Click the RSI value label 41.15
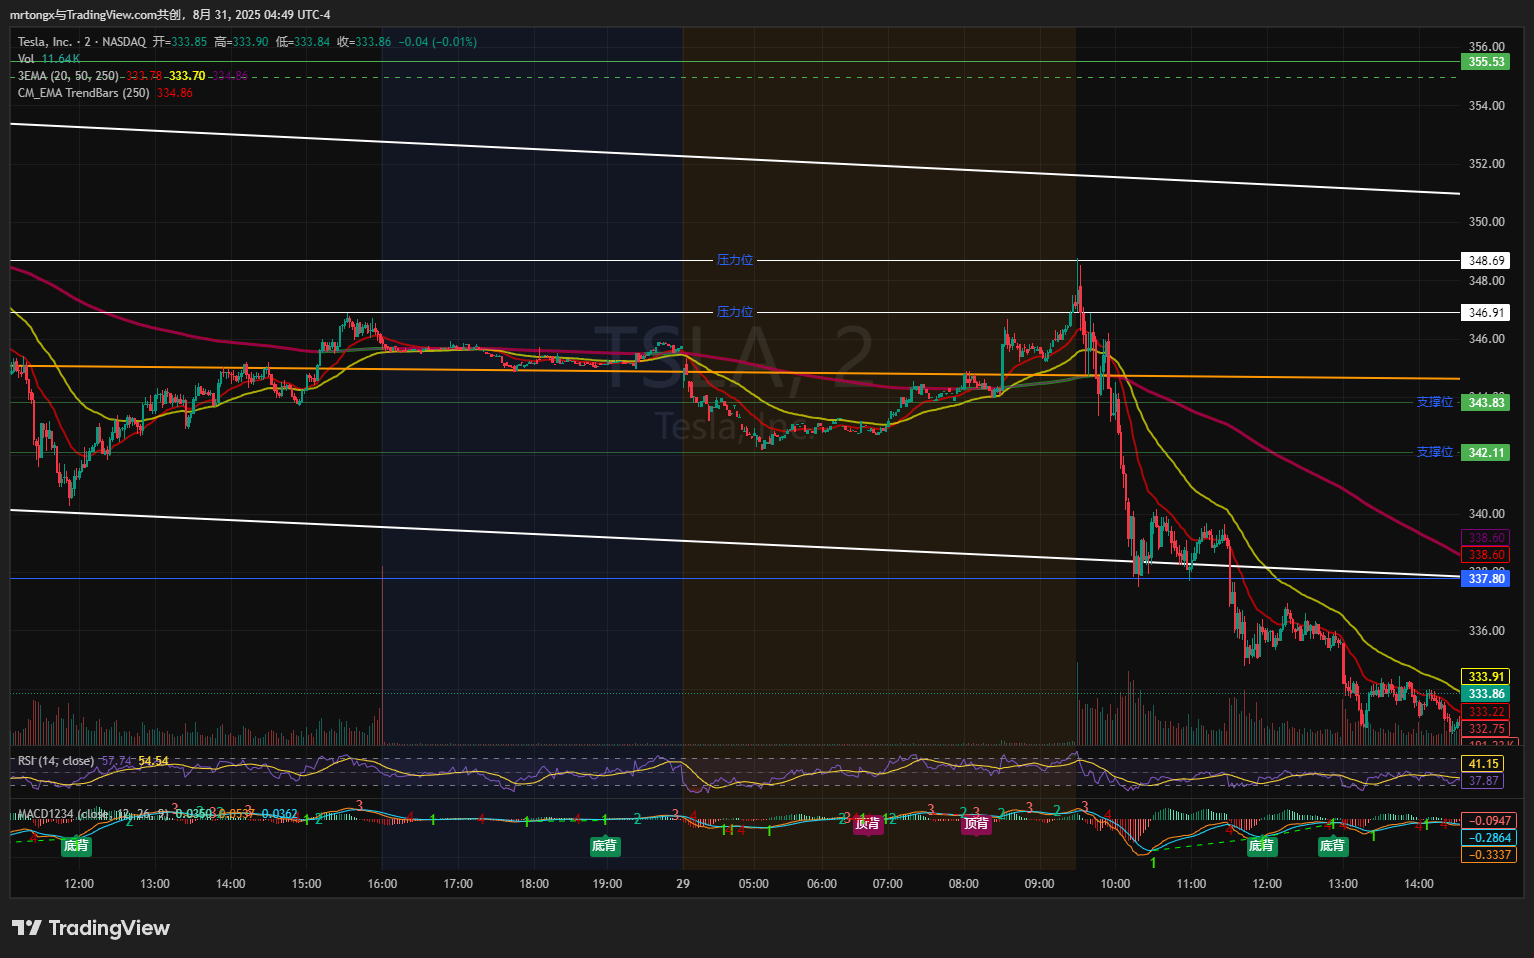This screenshot has height=958, width=1534. click(x=1484, y=764)
